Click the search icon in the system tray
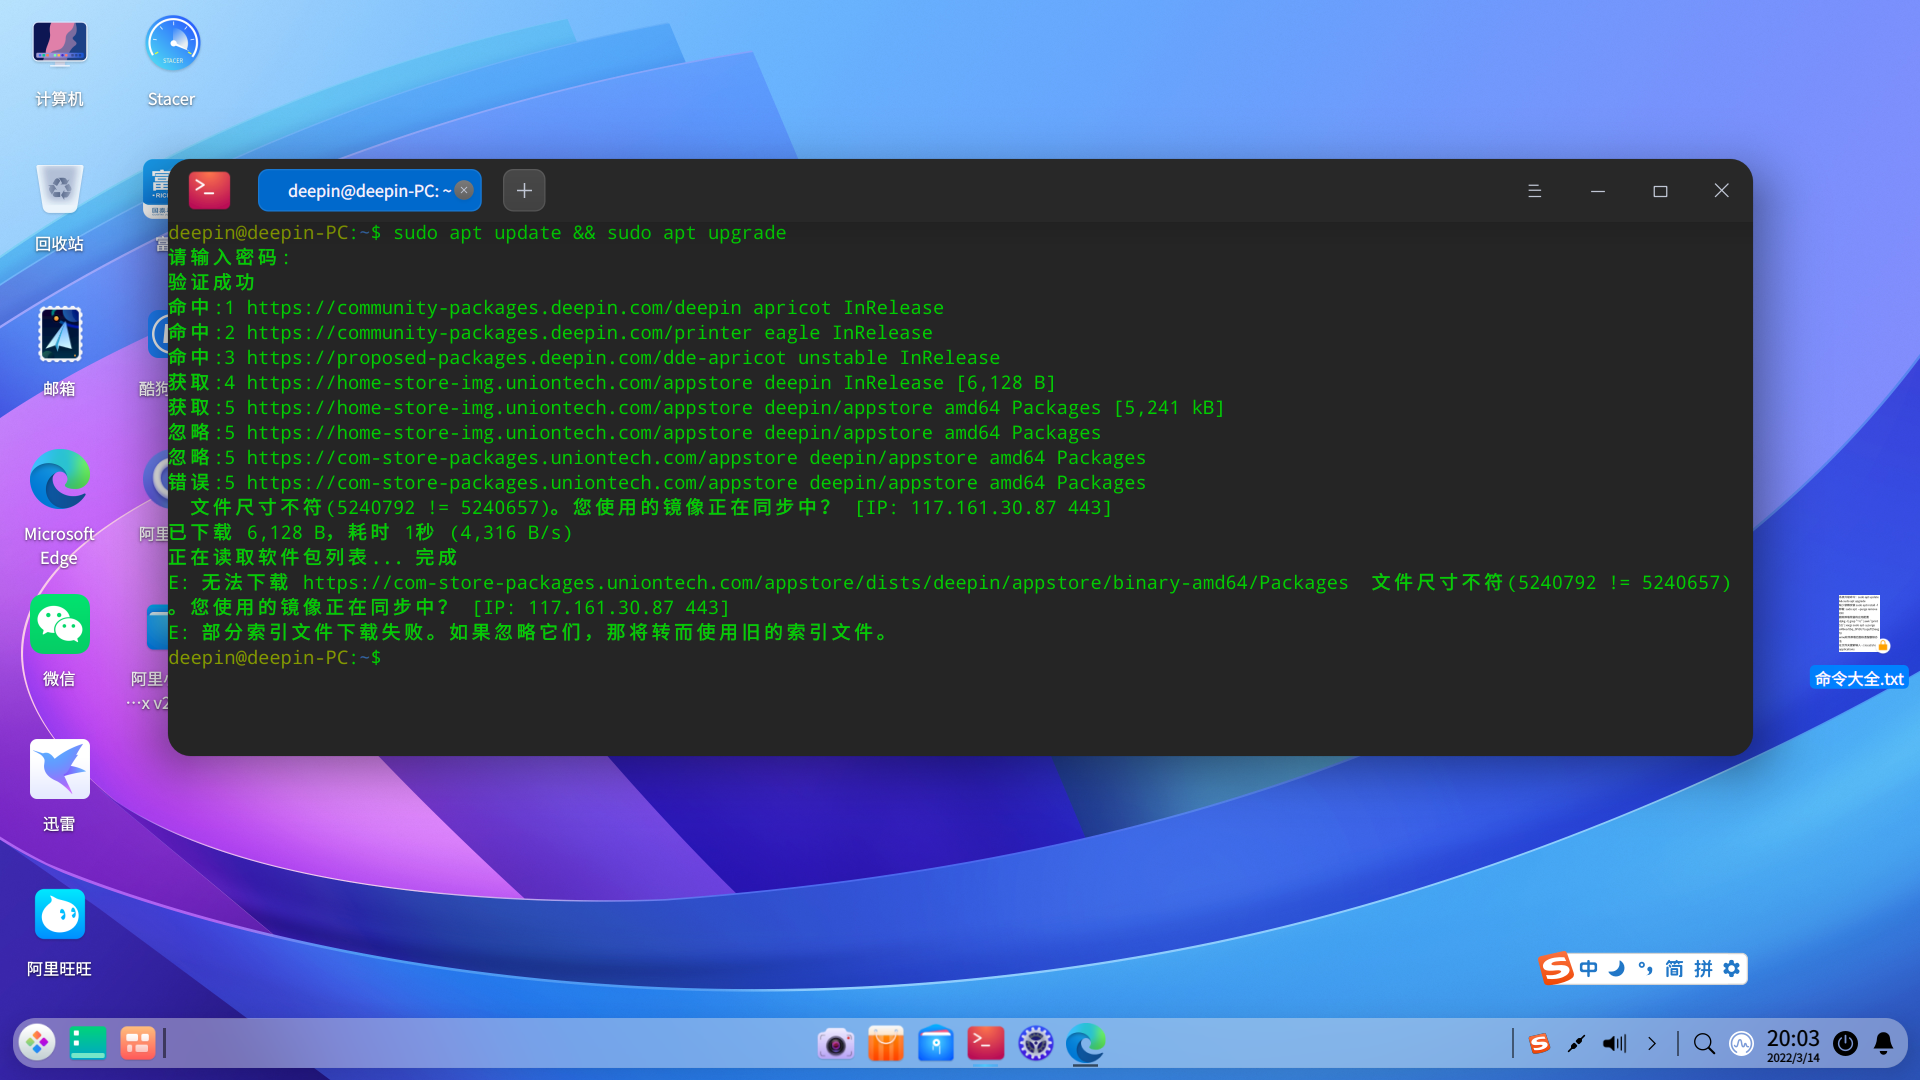The image size is (1920, 1080). tap(1704, 1043)
